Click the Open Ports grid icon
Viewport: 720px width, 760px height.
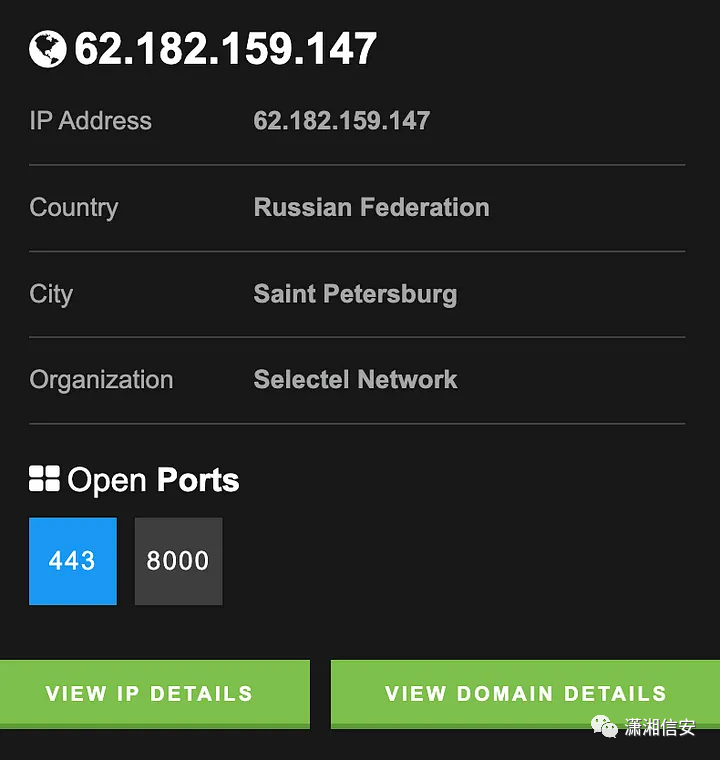pos(44,480)
